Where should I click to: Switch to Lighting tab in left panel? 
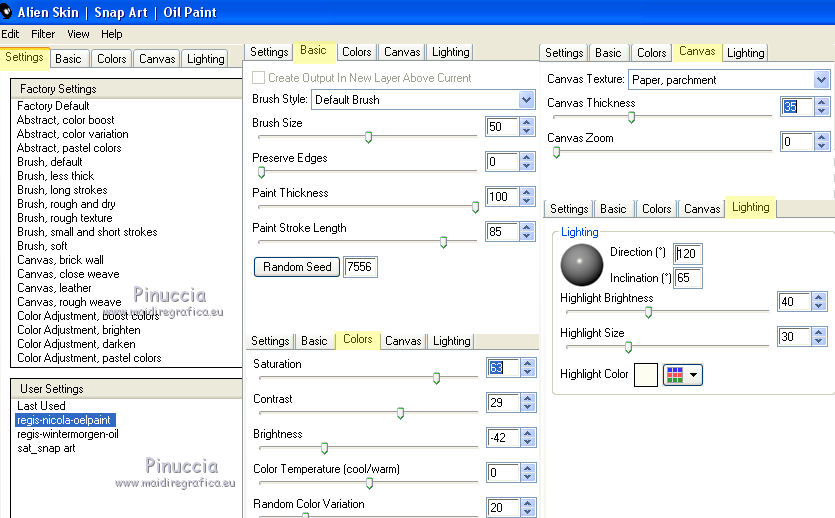(x=206, y=59)
